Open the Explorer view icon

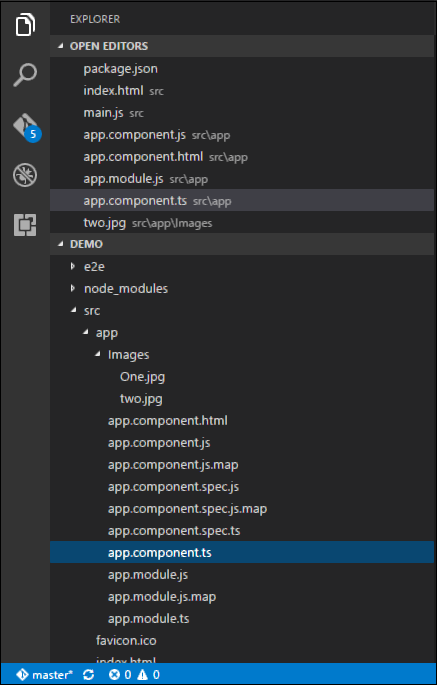click(x=25, y=25)
